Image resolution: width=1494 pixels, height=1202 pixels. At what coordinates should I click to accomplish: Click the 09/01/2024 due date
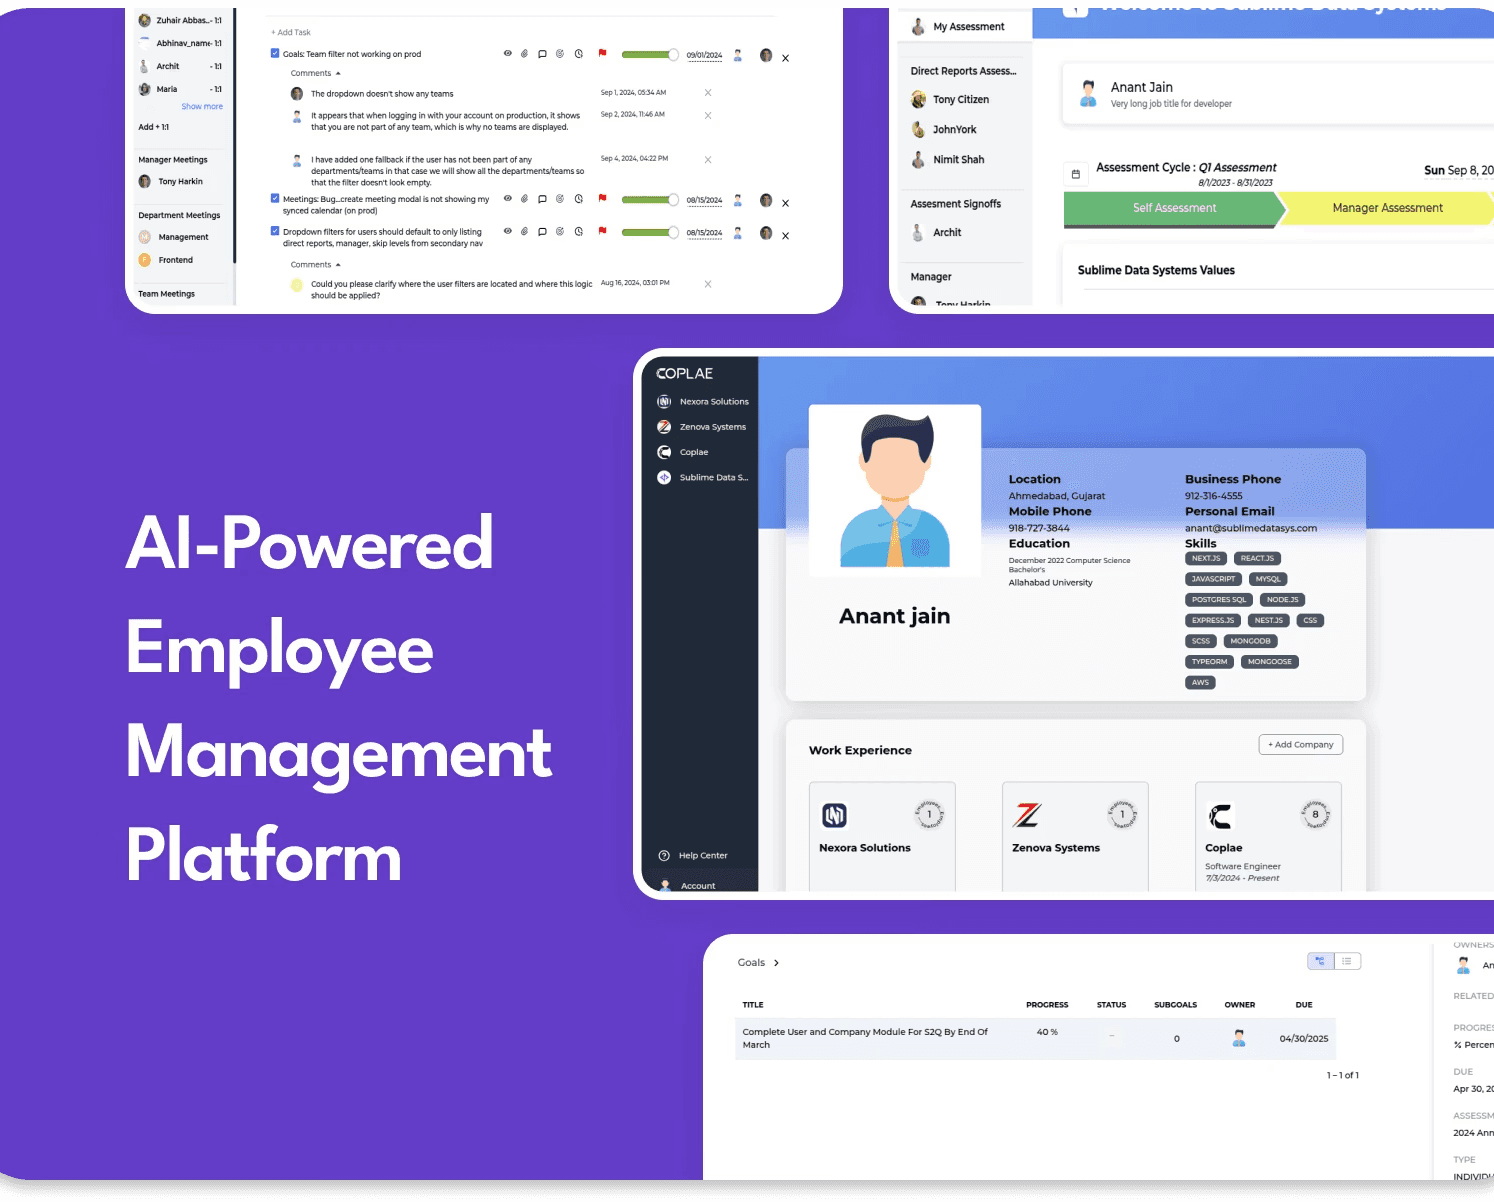704,55
